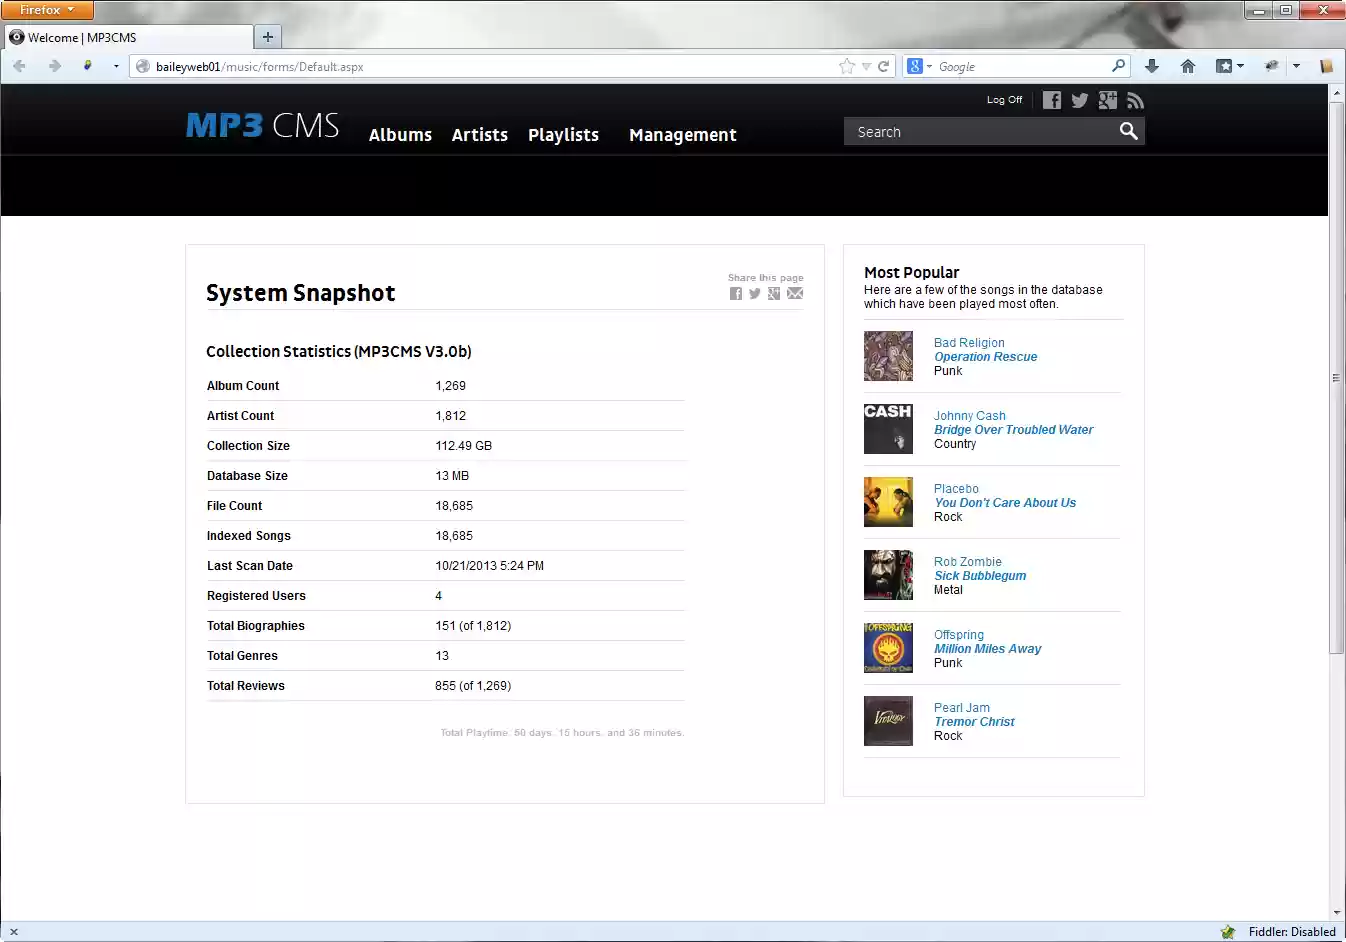Image resolution: width=1346 pixels, height=942 pixels.
Task: Click the search magnifier icon
Action: click(x=1128, y=130)
